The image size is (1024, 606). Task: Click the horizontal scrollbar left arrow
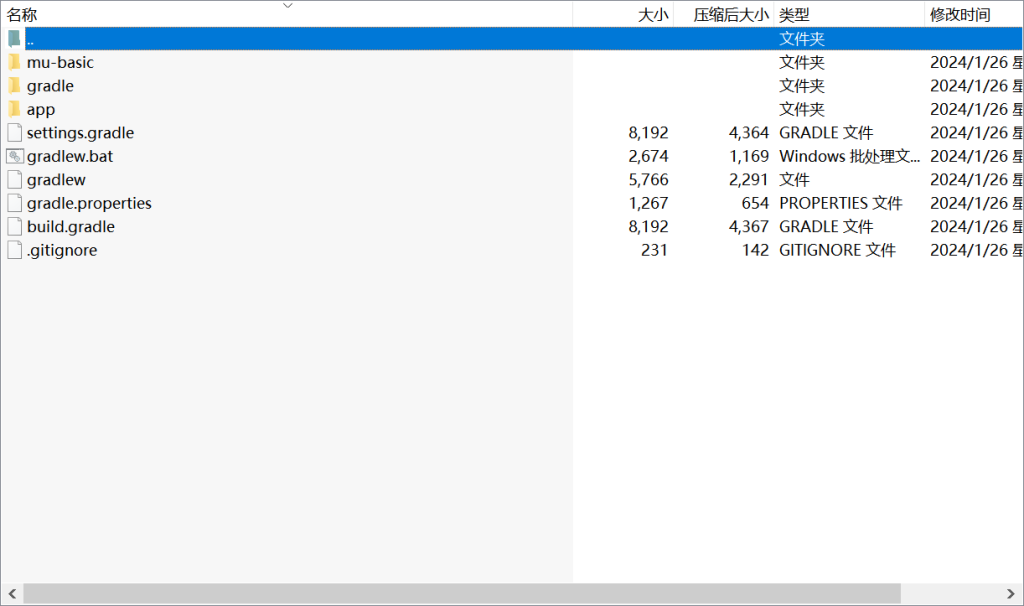coord(11,594)
